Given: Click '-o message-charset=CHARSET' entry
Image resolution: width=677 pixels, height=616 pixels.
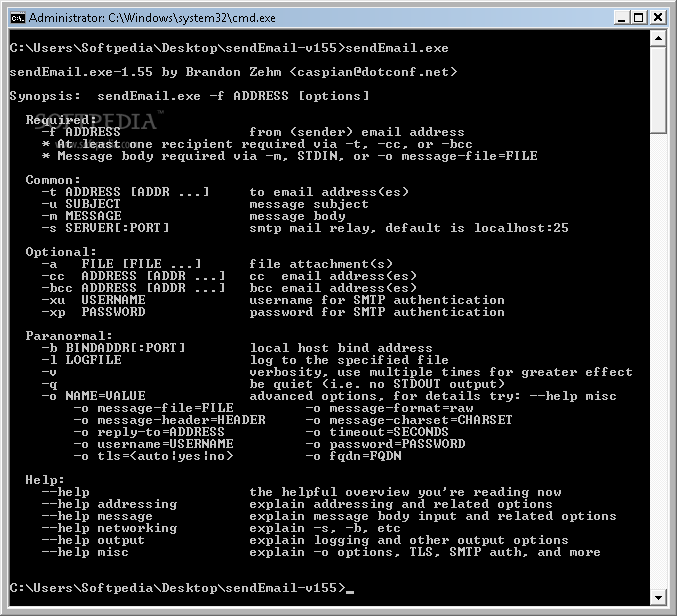Looking at the screenshot, I should [408, 420].
